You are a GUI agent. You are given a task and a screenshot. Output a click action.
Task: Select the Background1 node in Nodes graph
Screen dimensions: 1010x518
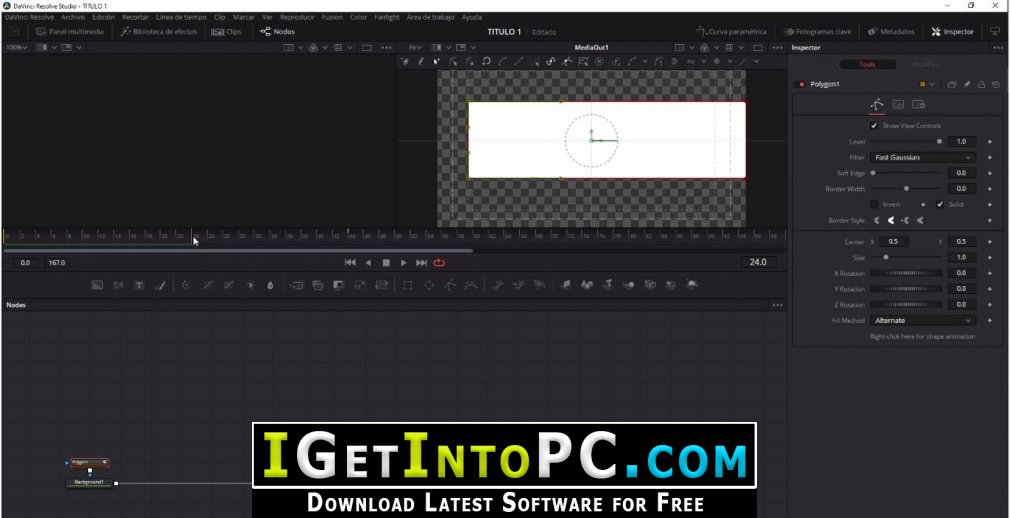(x=90, y=482)
